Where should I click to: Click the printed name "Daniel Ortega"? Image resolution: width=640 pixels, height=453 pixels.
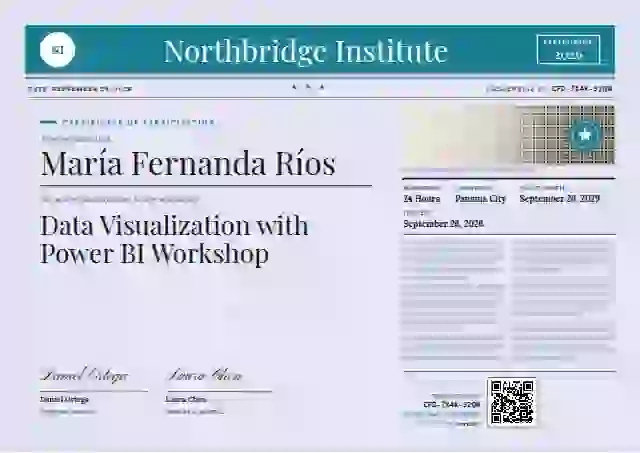[x=64, y=399]
